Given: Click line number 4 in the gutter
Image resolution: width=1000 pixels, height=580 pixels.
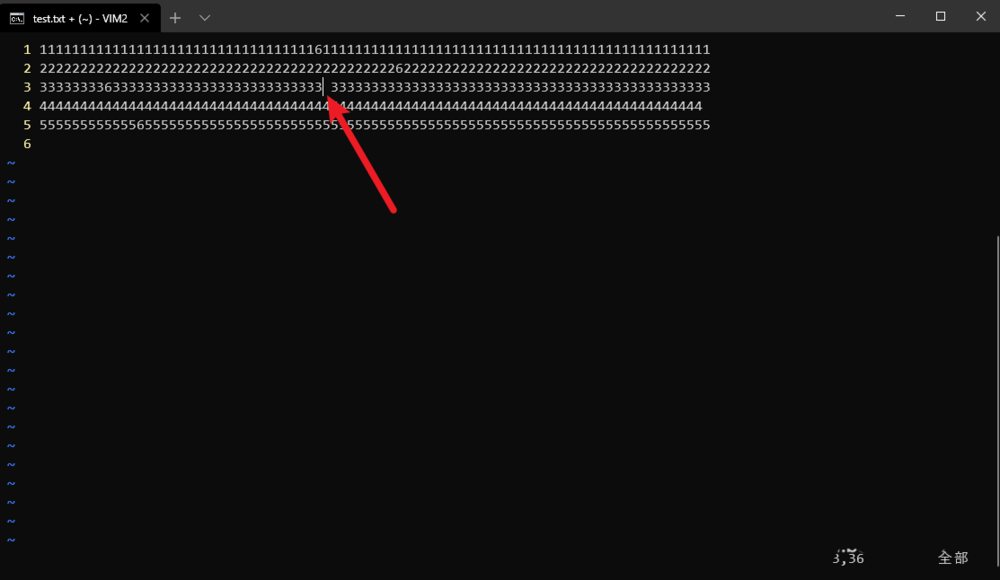Looking at the screenshot, I should tap(27, 106).
